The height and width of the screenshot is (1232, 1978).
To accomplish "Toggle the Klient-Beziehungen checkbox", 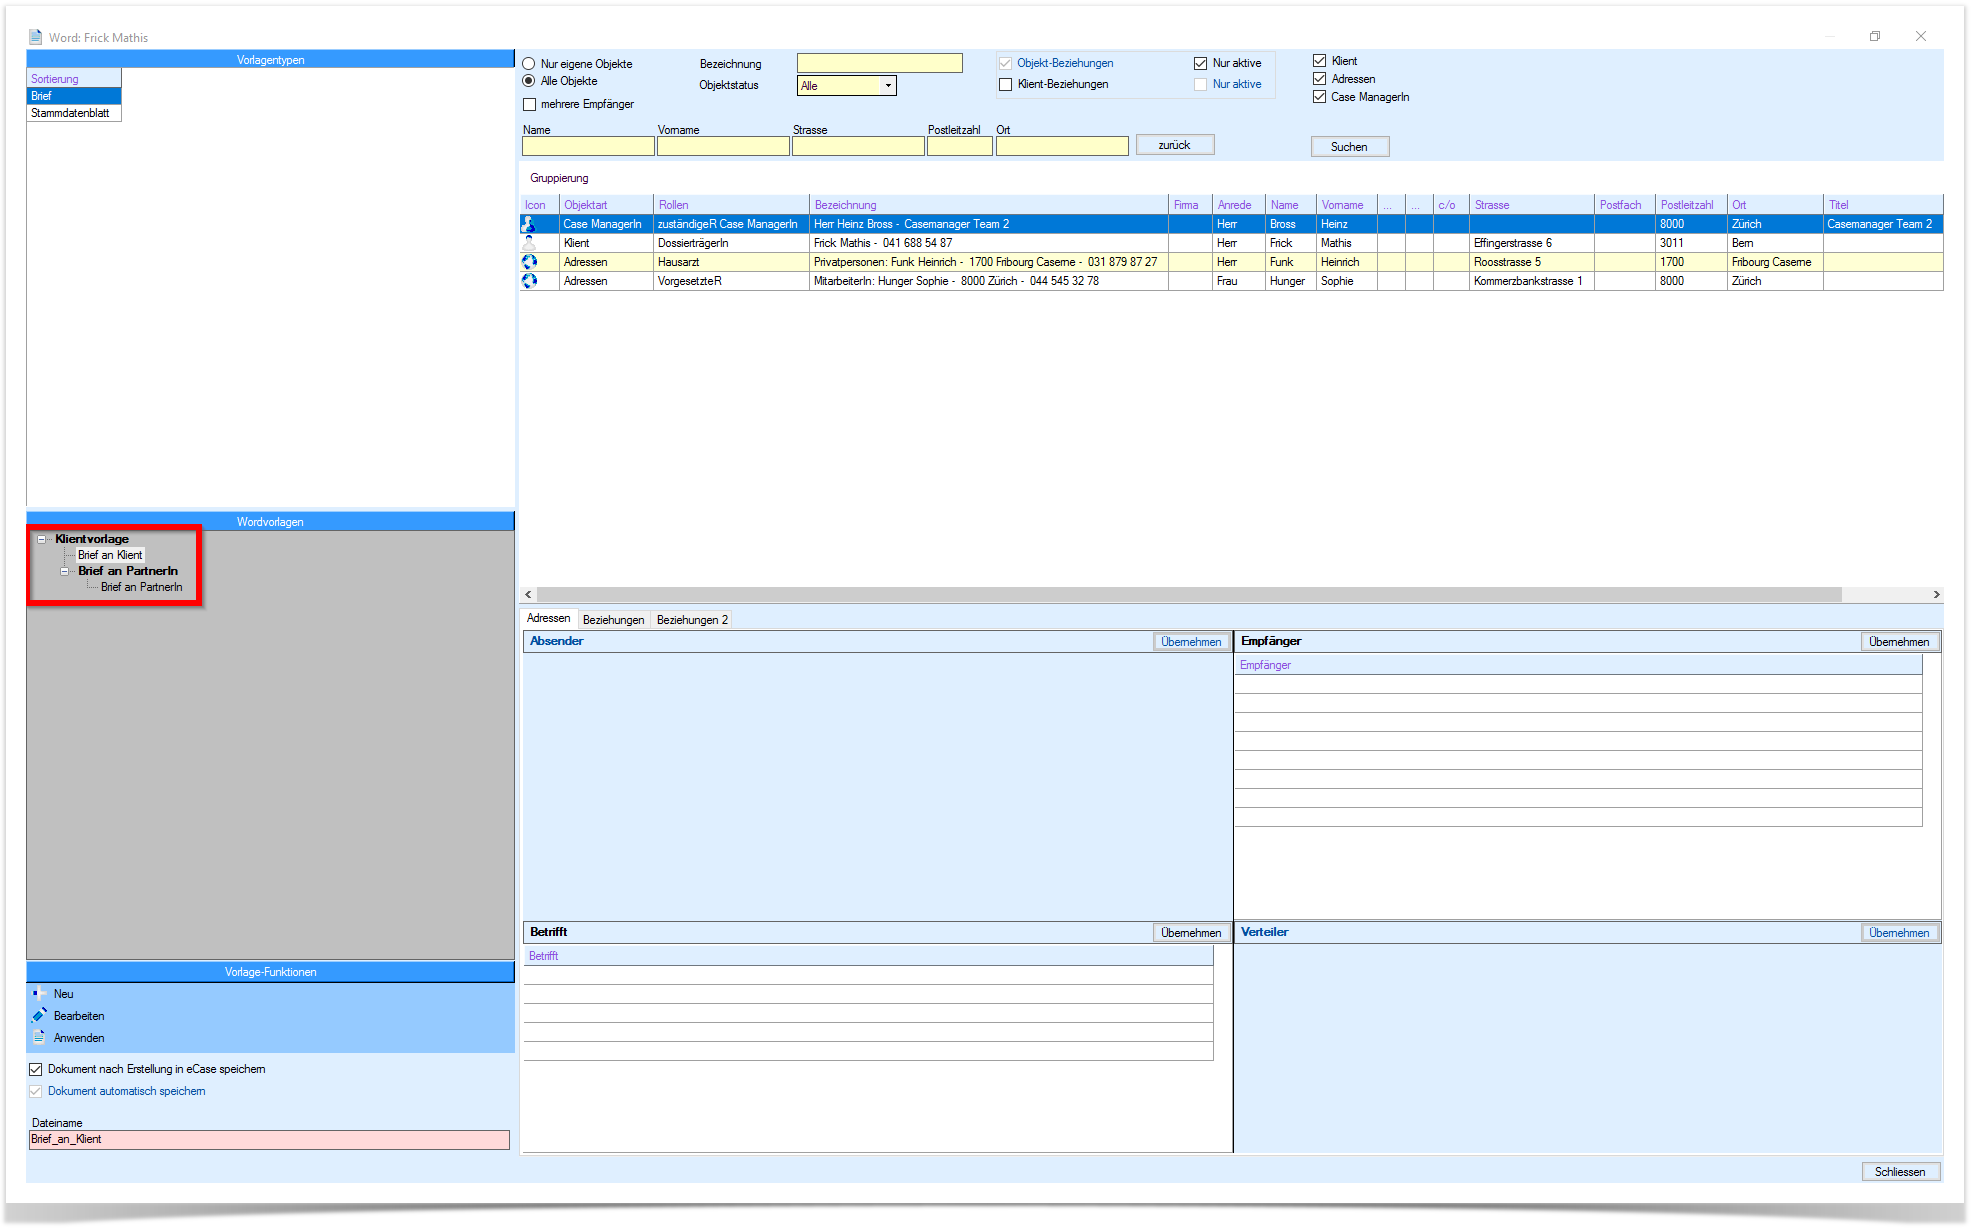I will coord(1005,84).
